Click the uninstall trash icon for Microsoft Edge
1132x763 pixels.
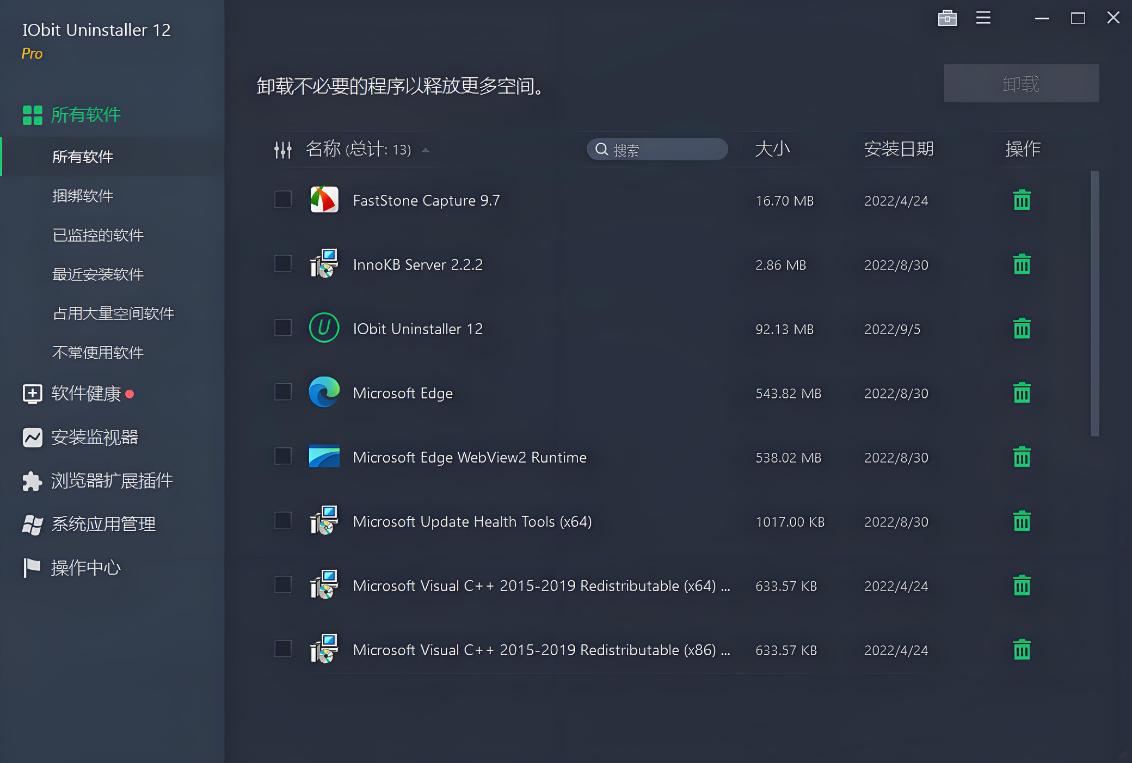point(1021,393)
